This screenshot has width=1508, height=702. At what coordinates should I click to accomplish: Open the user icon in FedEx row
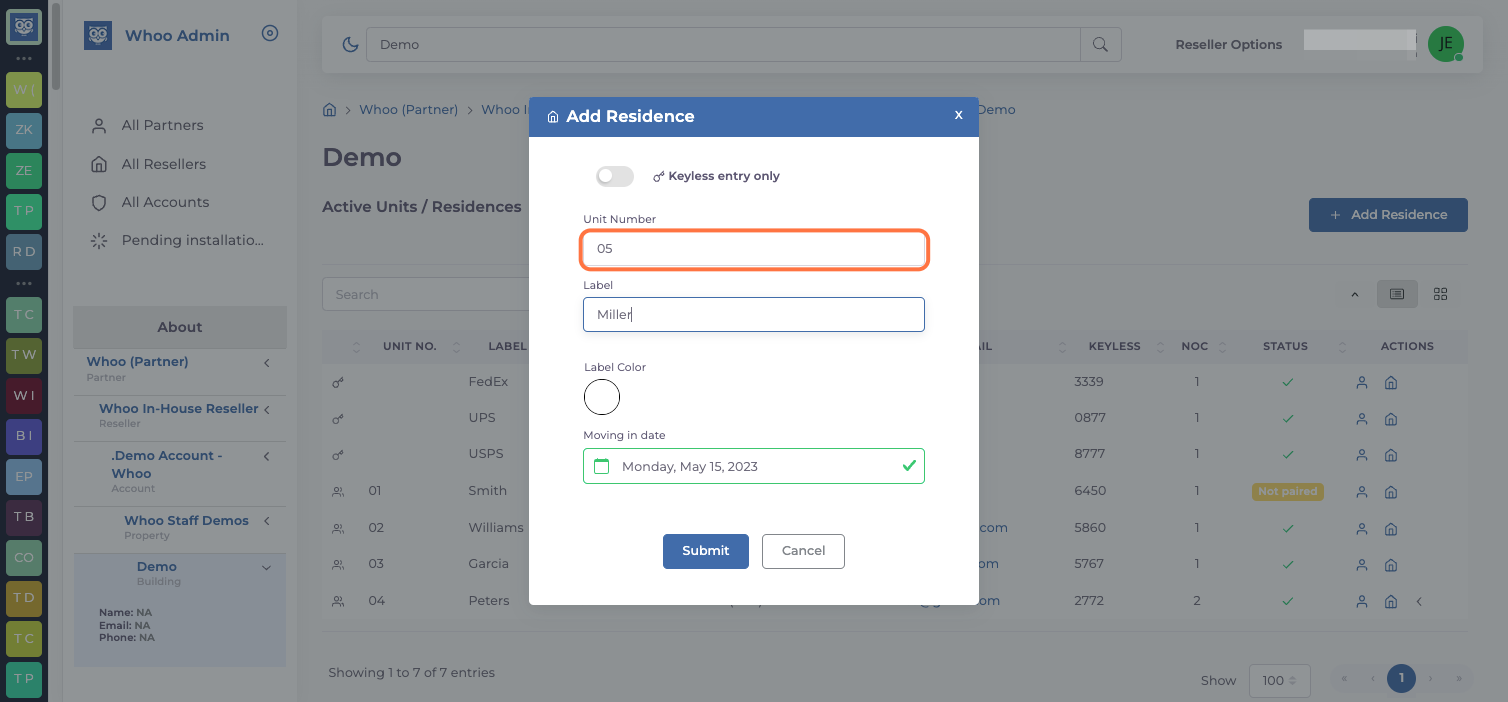[1361, 382]
